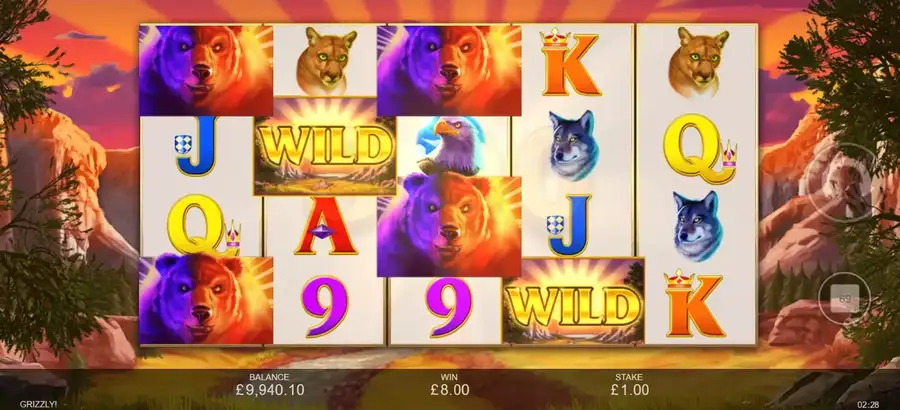Stop autoplay with the 69 counter button
Image resolution: width=900 pixels, height=410 pixels.
[844, 299]
